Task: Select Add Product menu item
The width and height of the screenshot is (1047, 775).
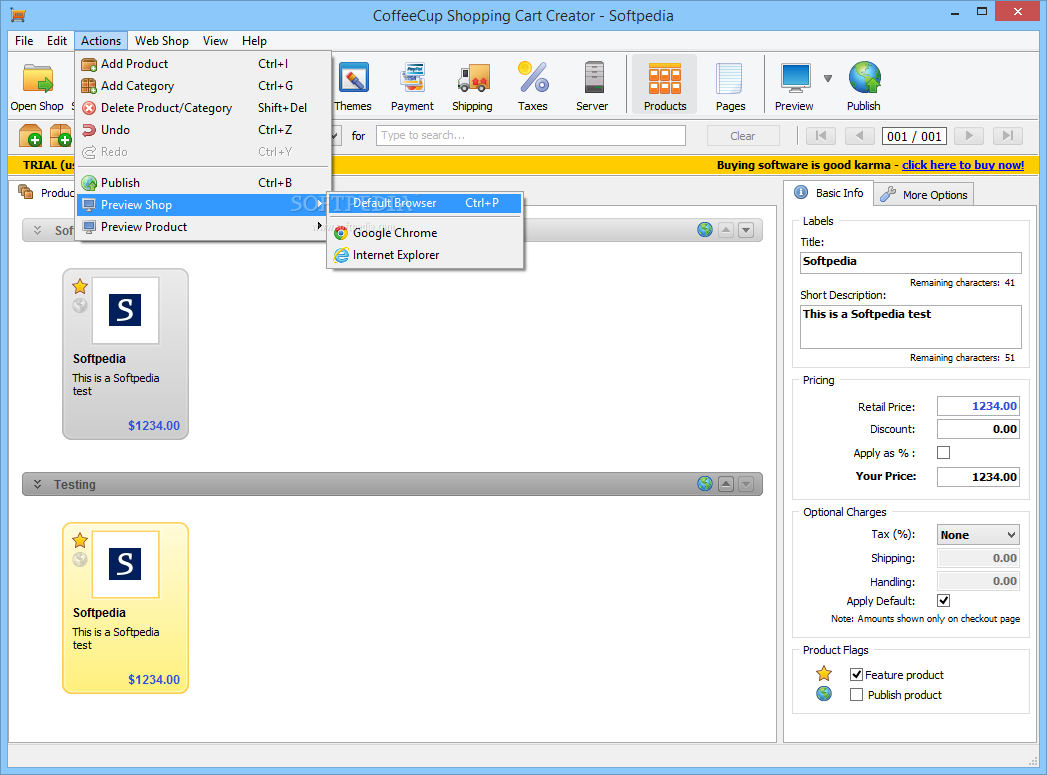Action: (202, 64)
